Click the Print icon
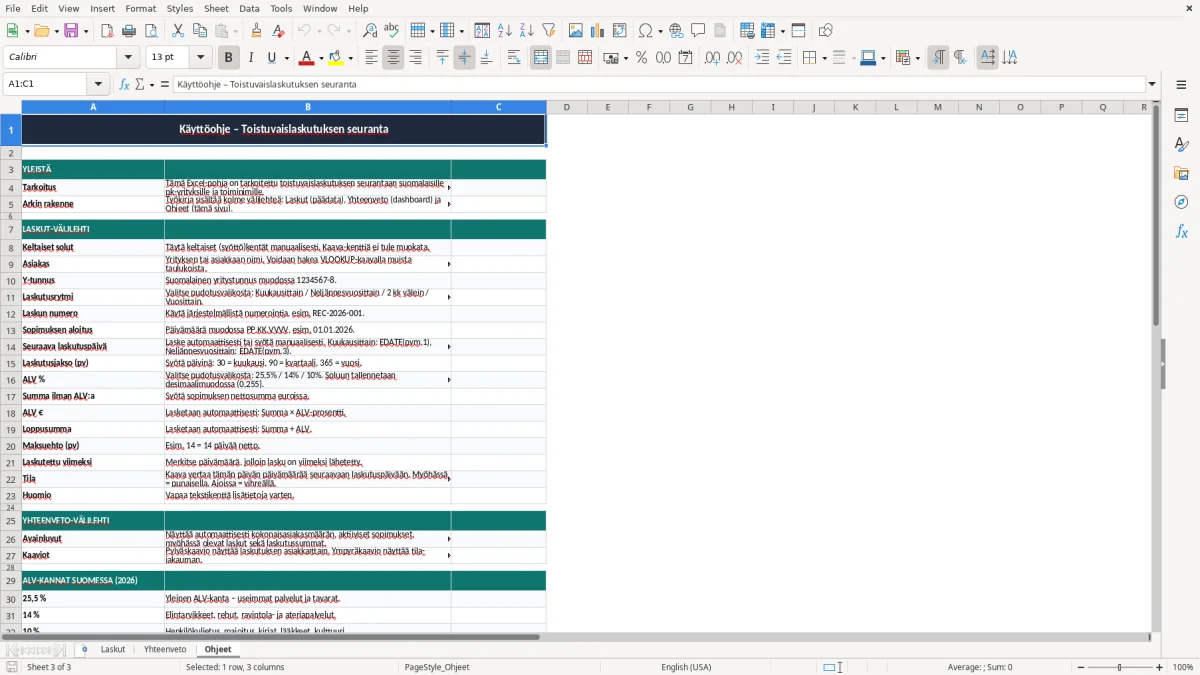 [129, 31]
